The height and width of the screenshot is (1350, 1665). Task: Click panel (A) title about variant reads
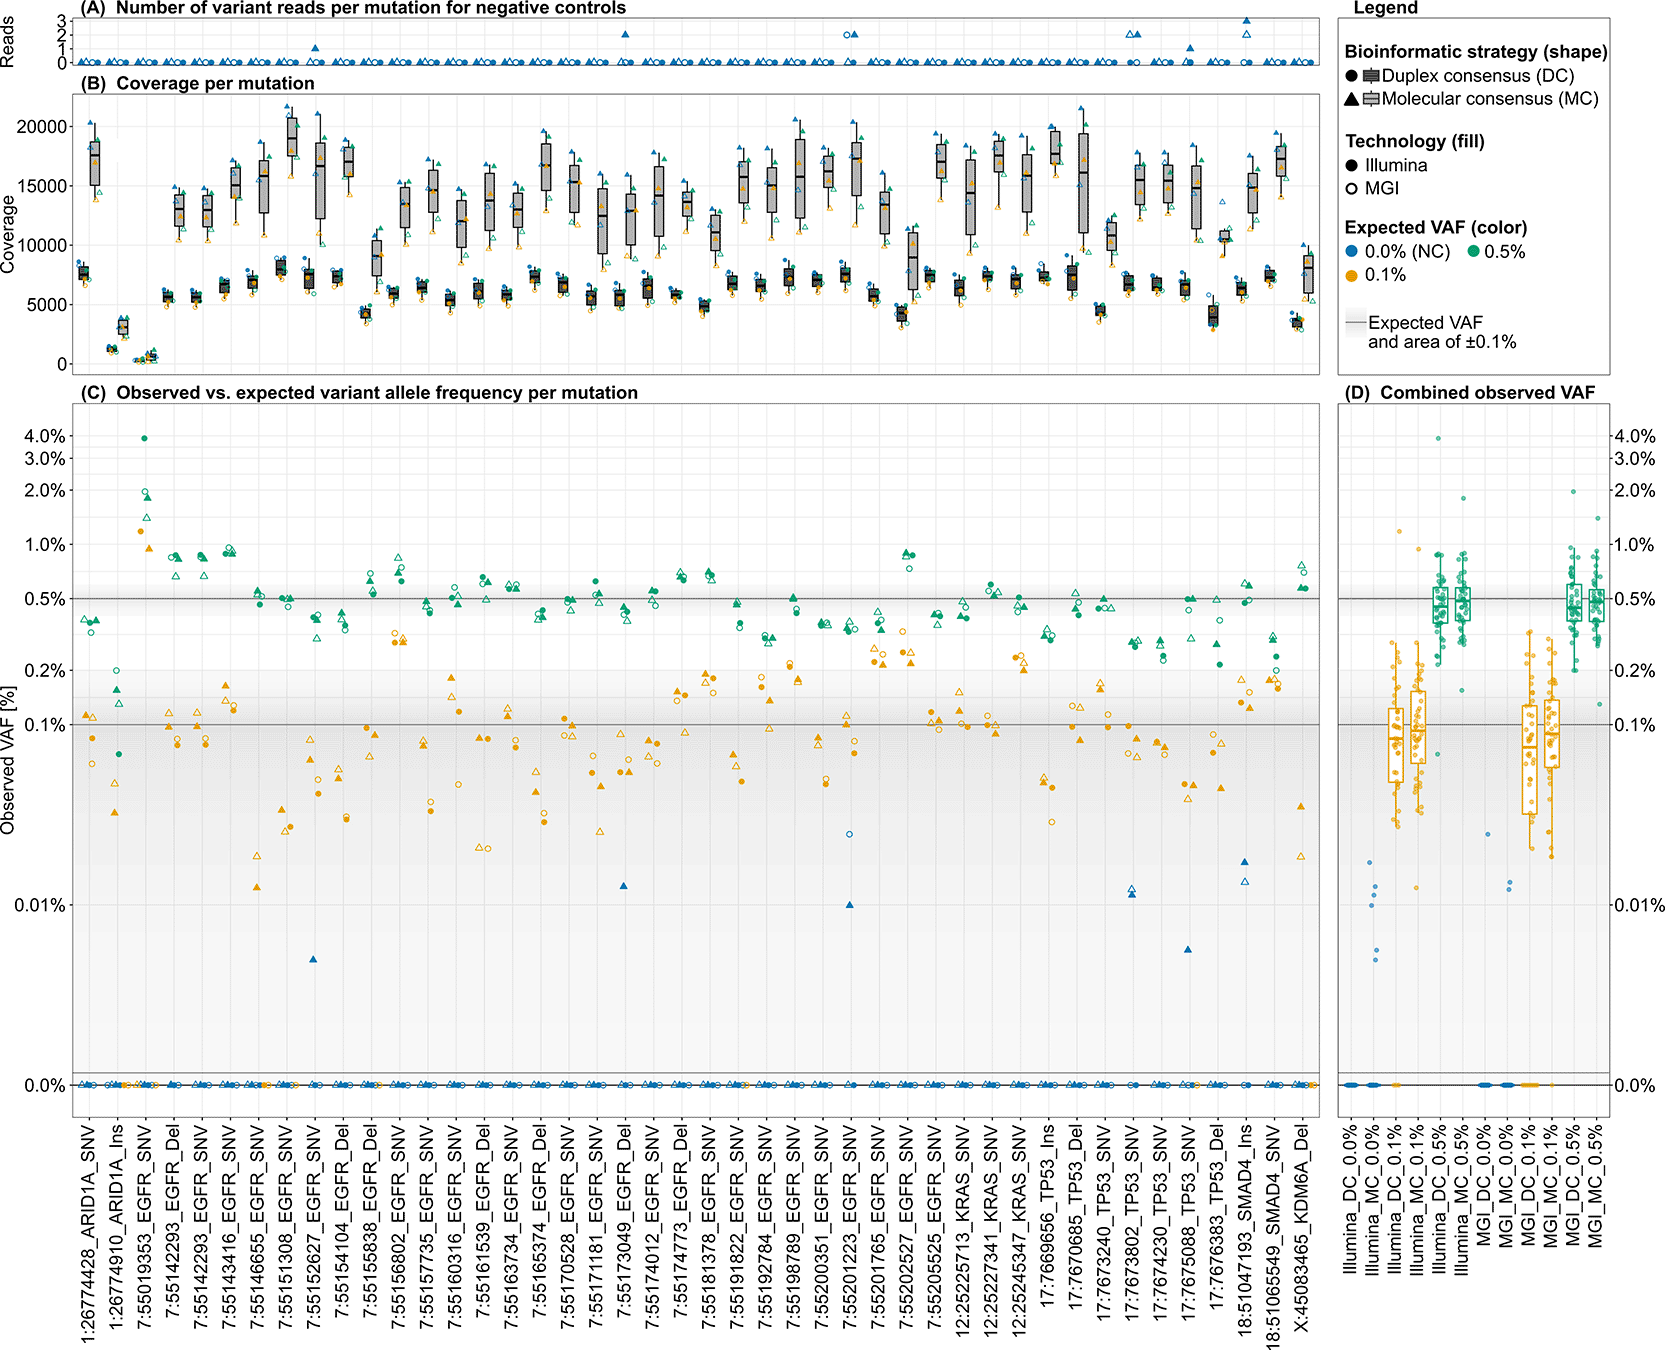point(353,8)
